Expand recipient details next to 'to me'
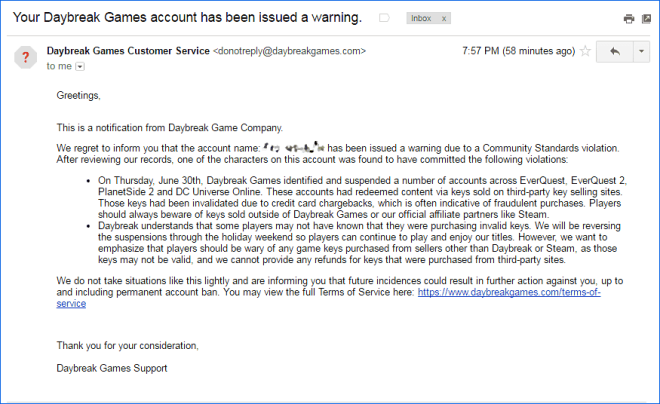This screenshot has height=404, width=660. [80, 66]
